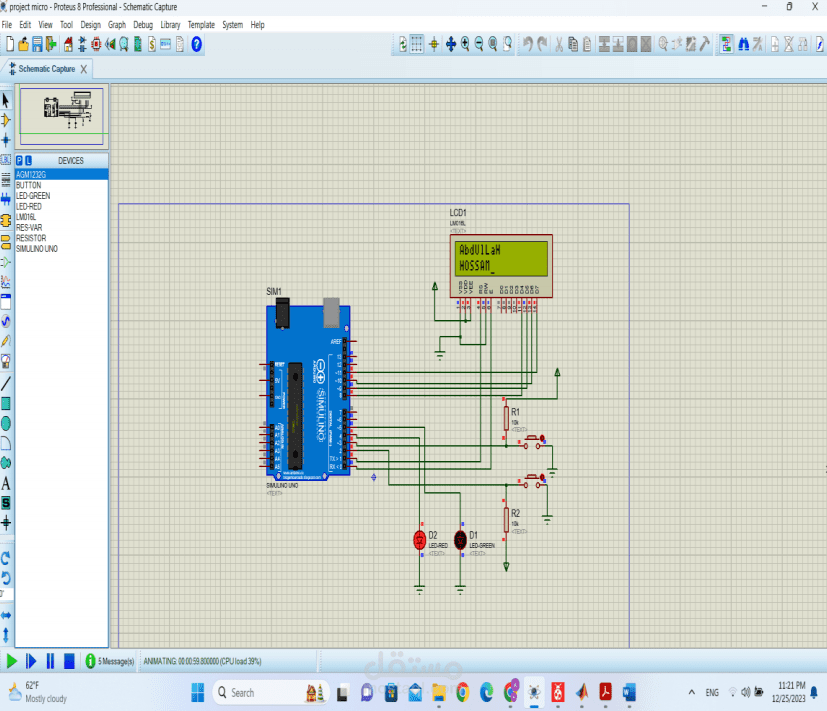This screenshot has width=827, height=711.
Task: Pause the running simulation
Action: [50, 661]
